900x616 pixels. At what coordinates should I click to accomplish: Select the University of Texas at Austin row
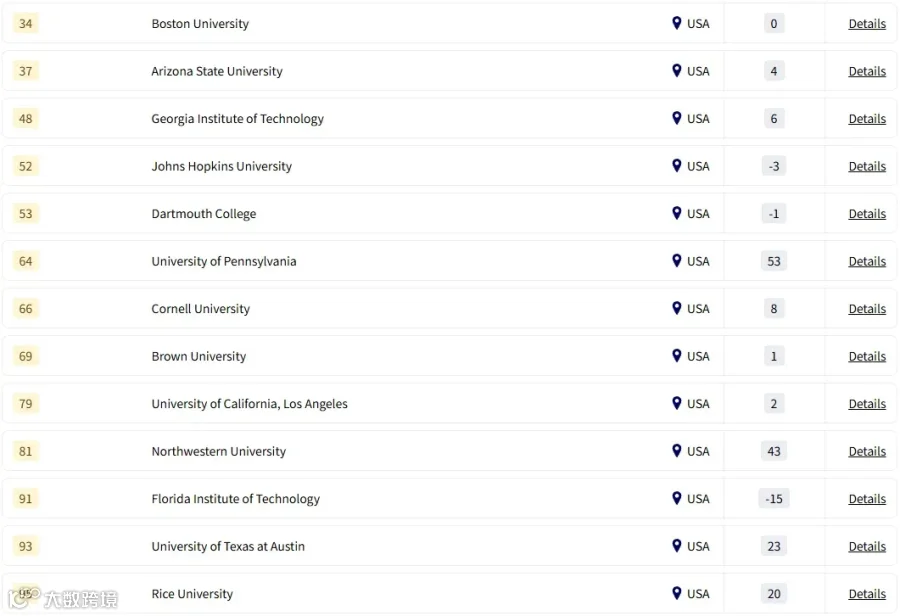(x=449, y=546)
